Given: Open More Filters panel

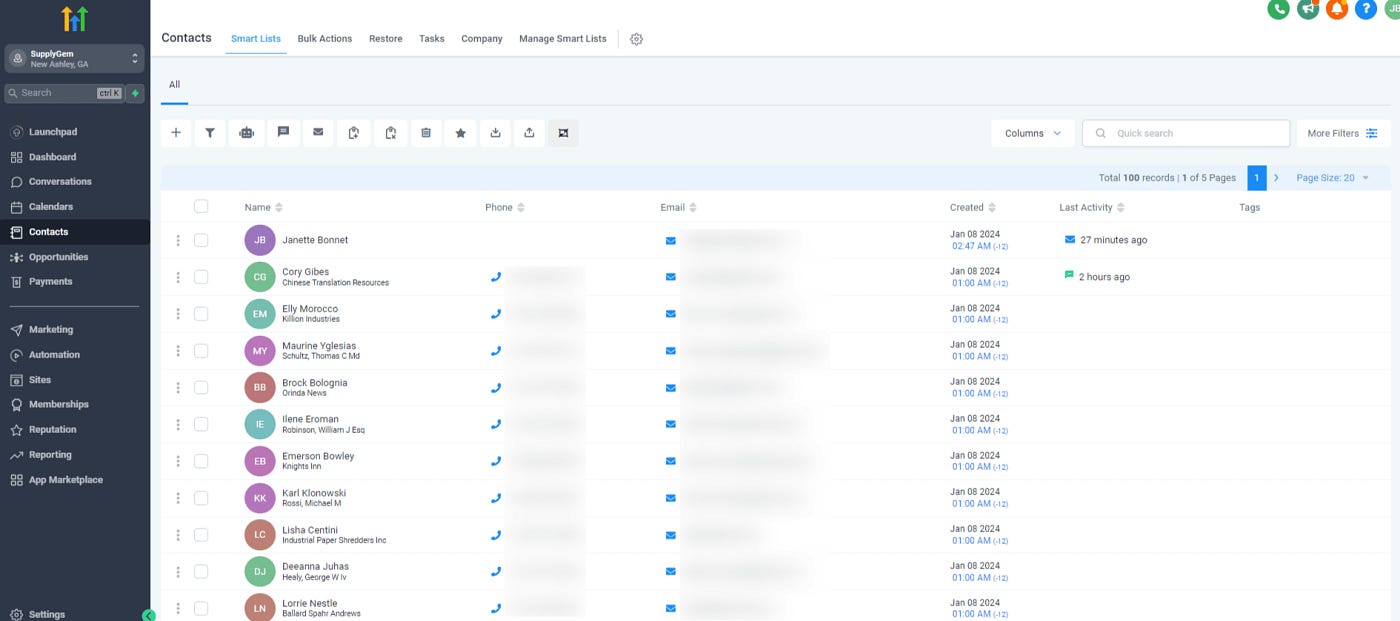Looking at the screenshot, I should point(1343,133).
